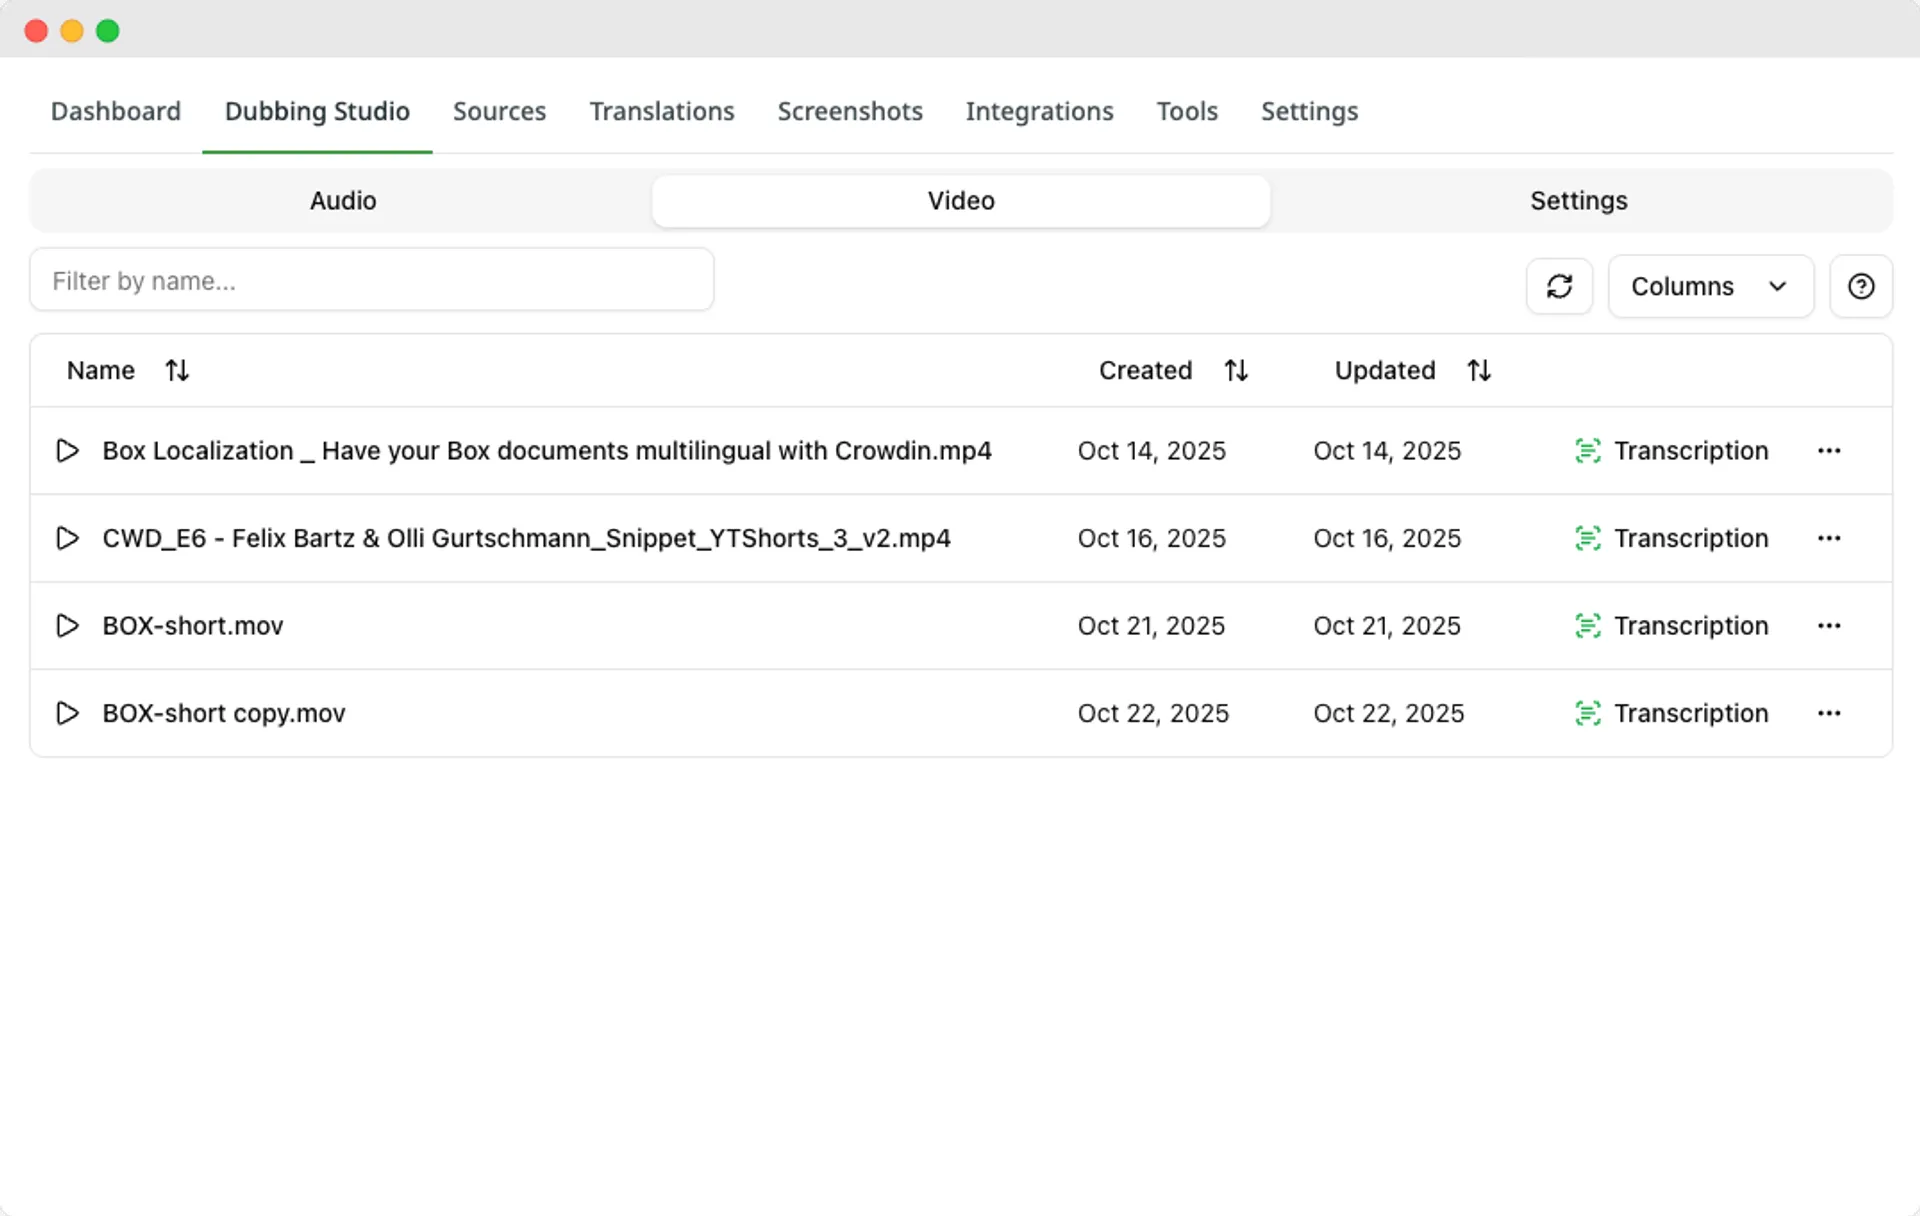Expand the Columns dropdown

[x=1710, y=286]
